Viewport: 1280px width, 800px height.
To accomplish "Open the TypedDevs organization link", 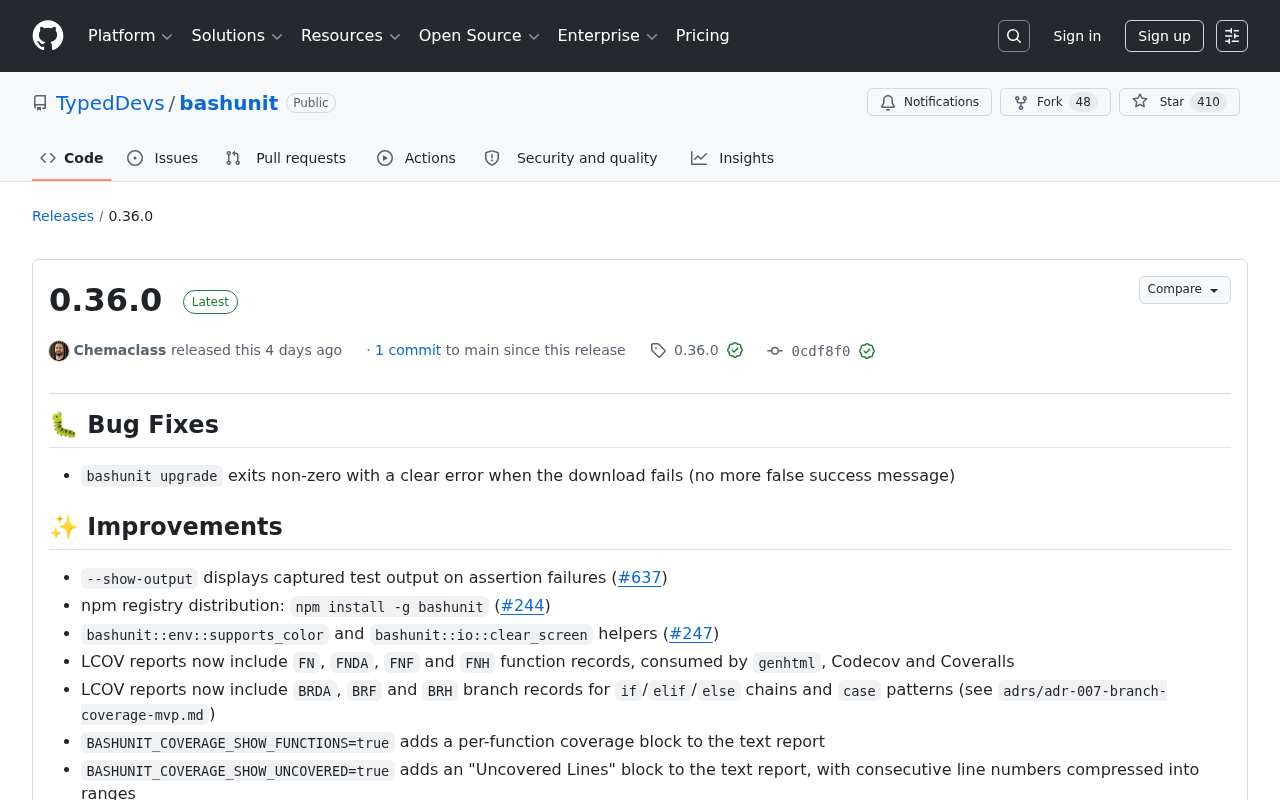I will (x=110, y=103).
